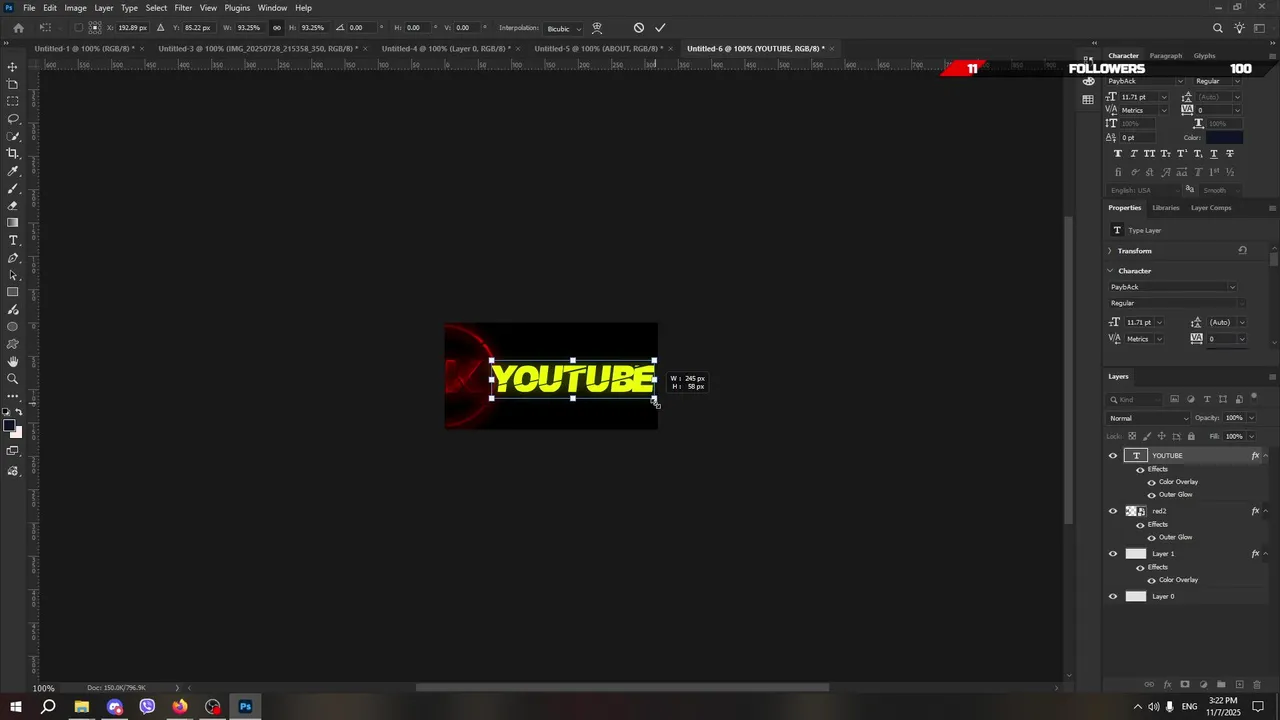The height and width of the screenshot is (720, 1280).
Task: Click the foreground color swatch
Action: point(9,427)
